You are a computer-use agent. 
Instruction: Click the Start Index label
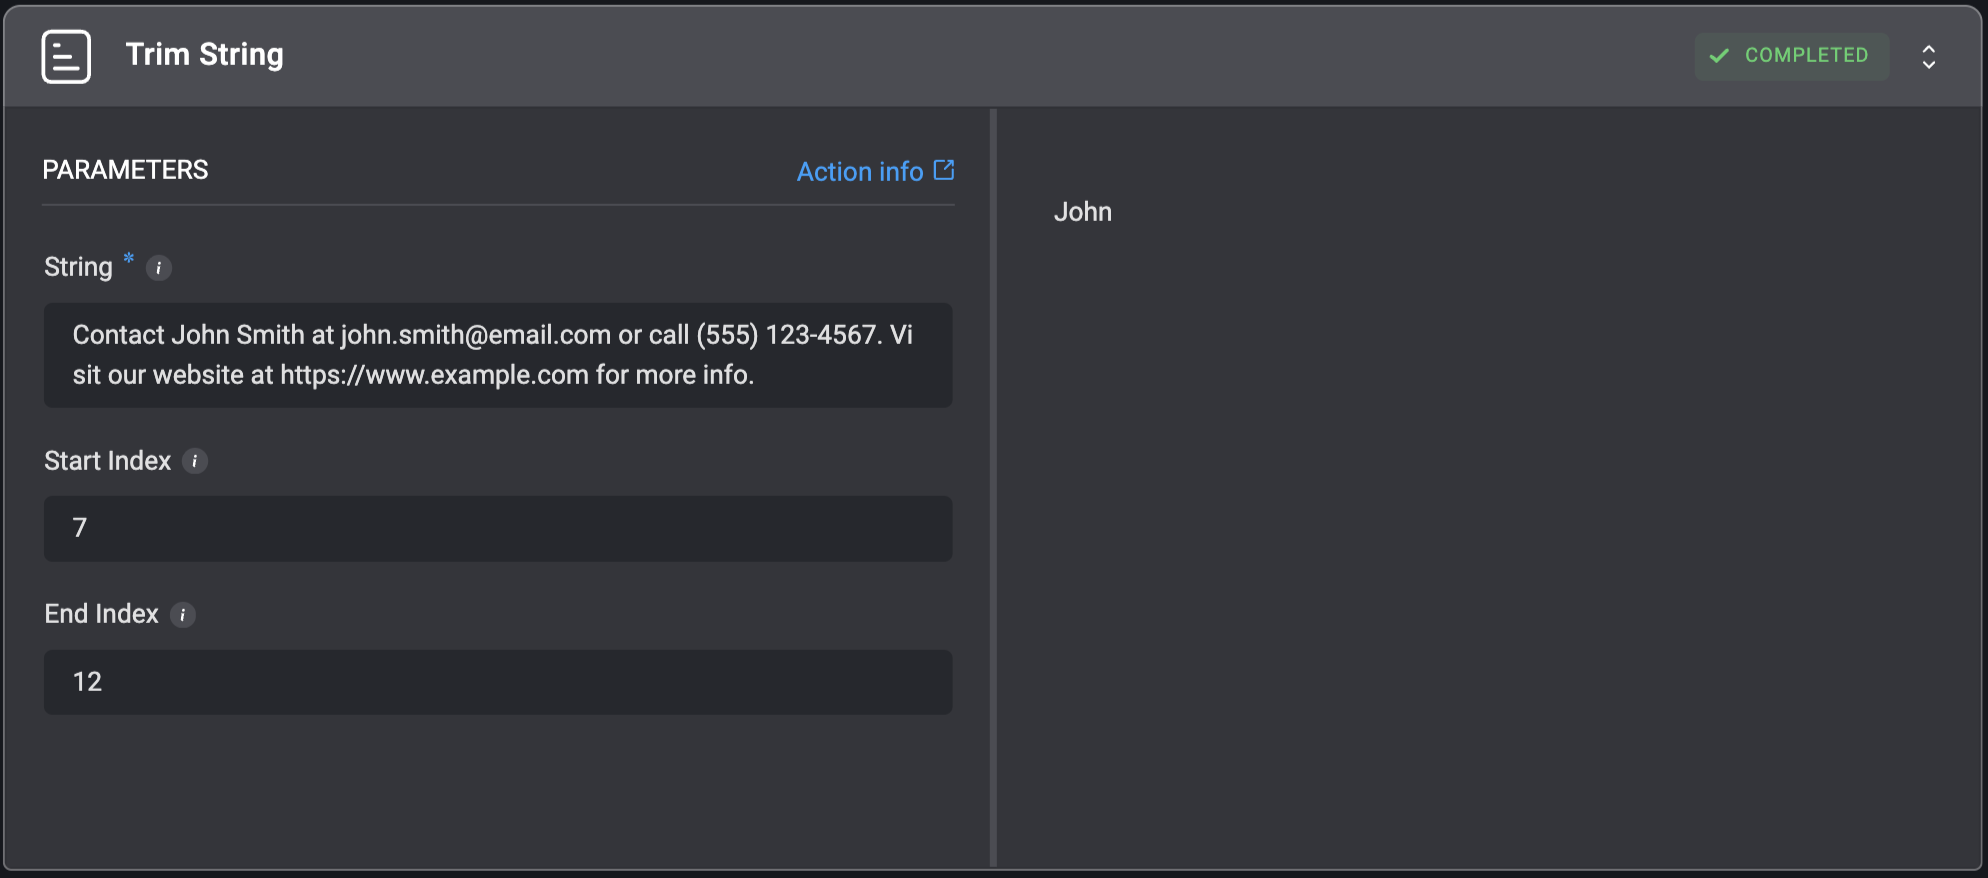107,461
